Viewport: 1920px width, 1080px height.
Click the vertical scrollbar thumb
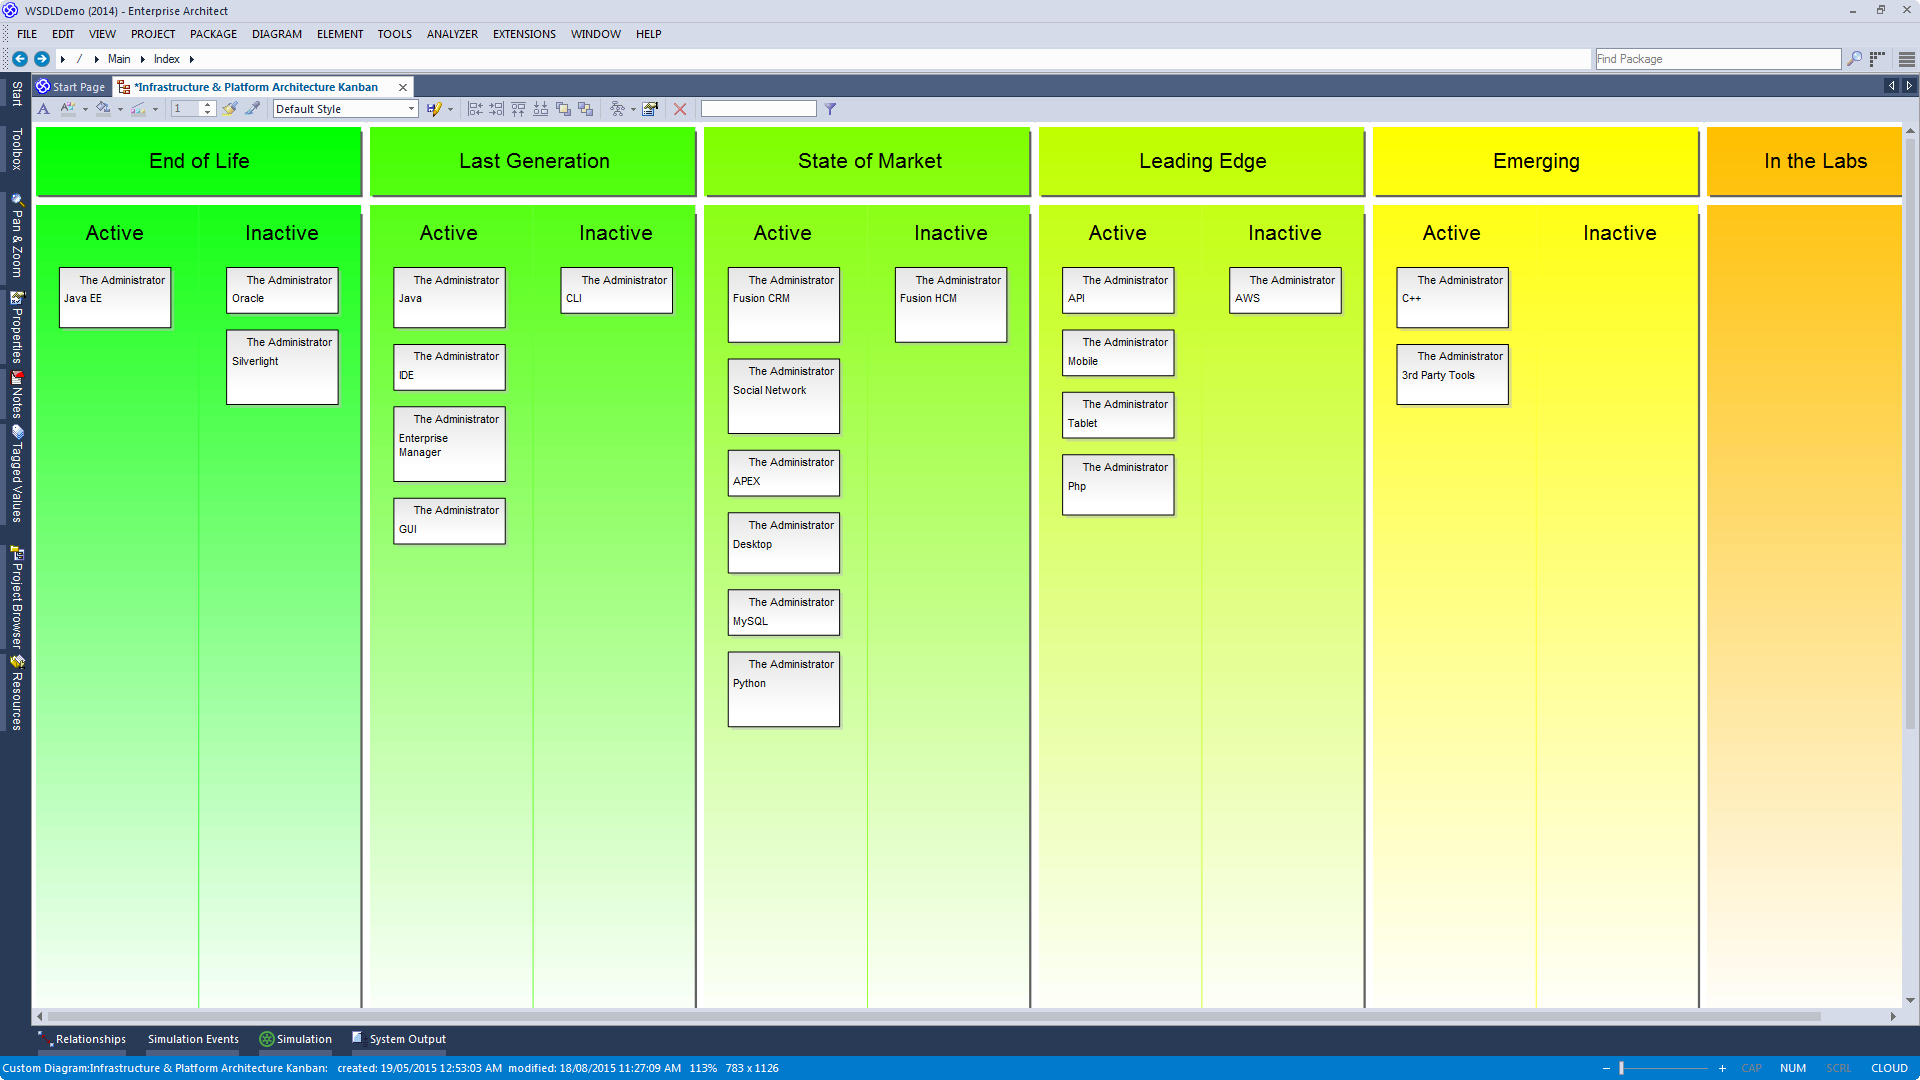coord(1910,433)
